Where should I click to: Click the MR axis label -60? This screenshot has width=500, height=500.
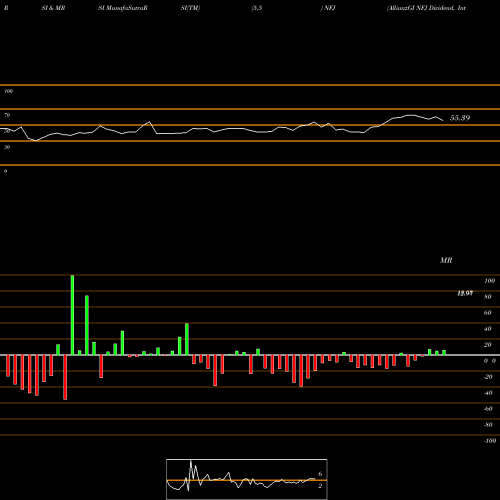click(x=488, y=409)
